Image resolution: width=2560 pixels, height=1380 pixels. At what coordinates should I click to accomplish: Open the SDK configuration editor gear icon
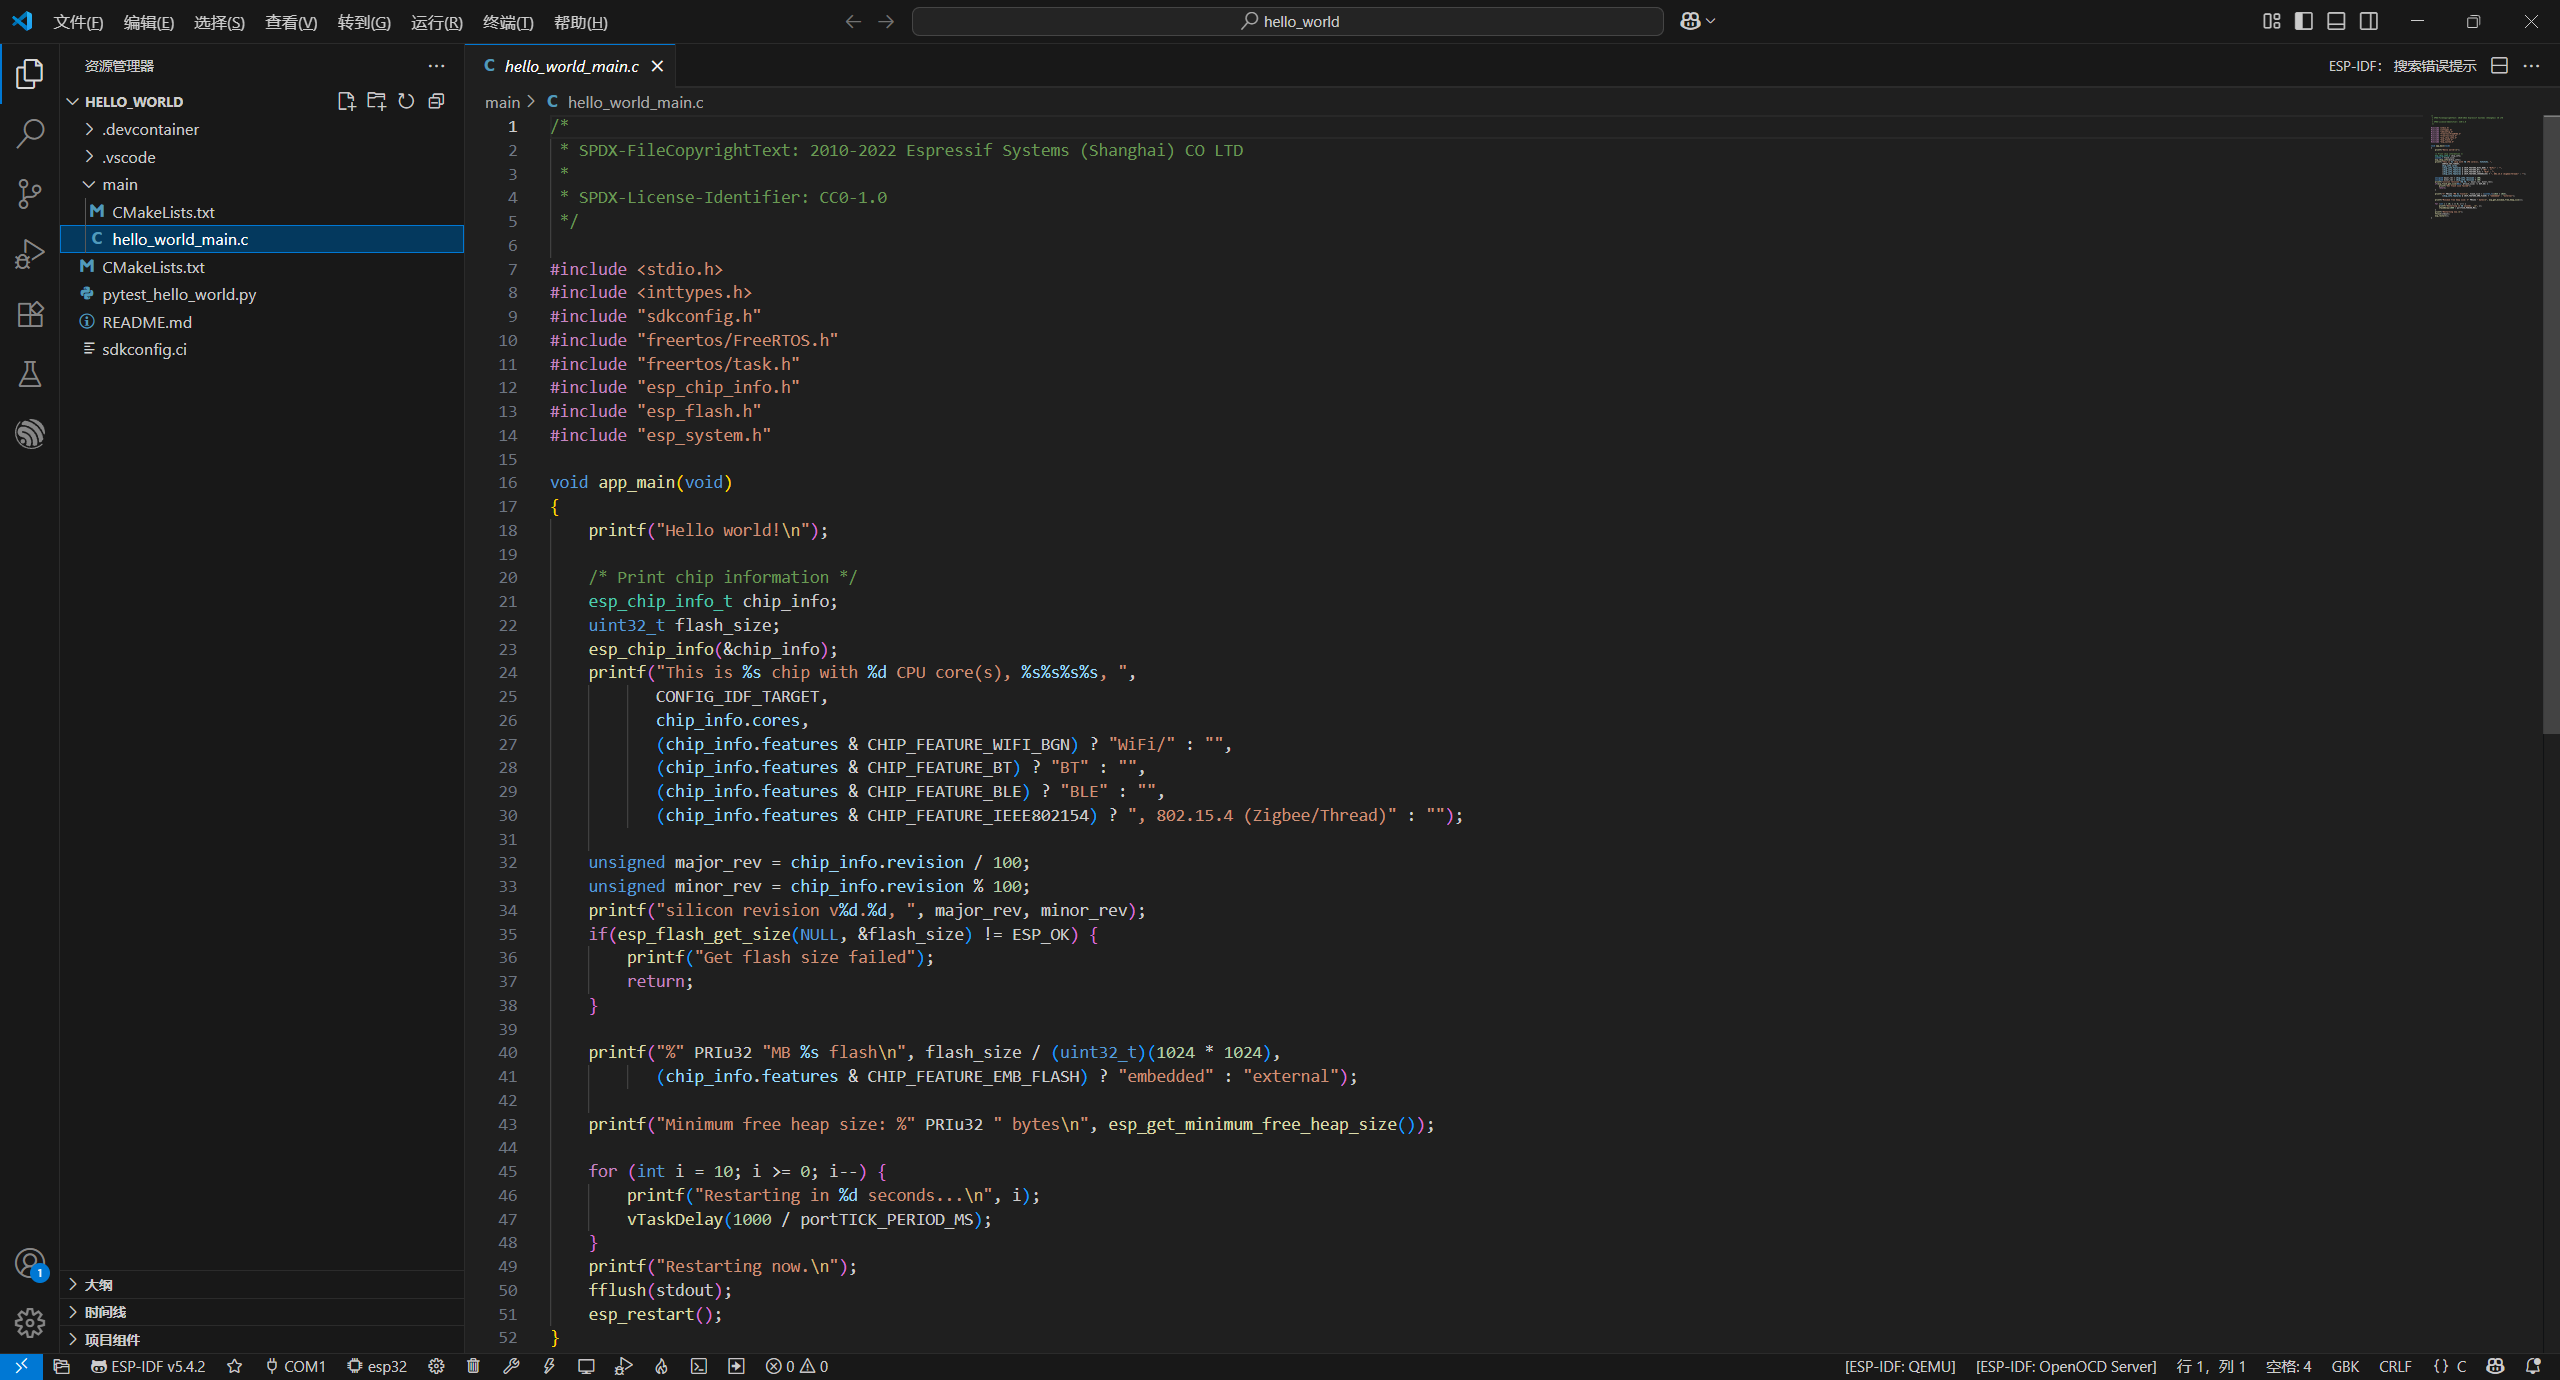(x=436, y=1366)
